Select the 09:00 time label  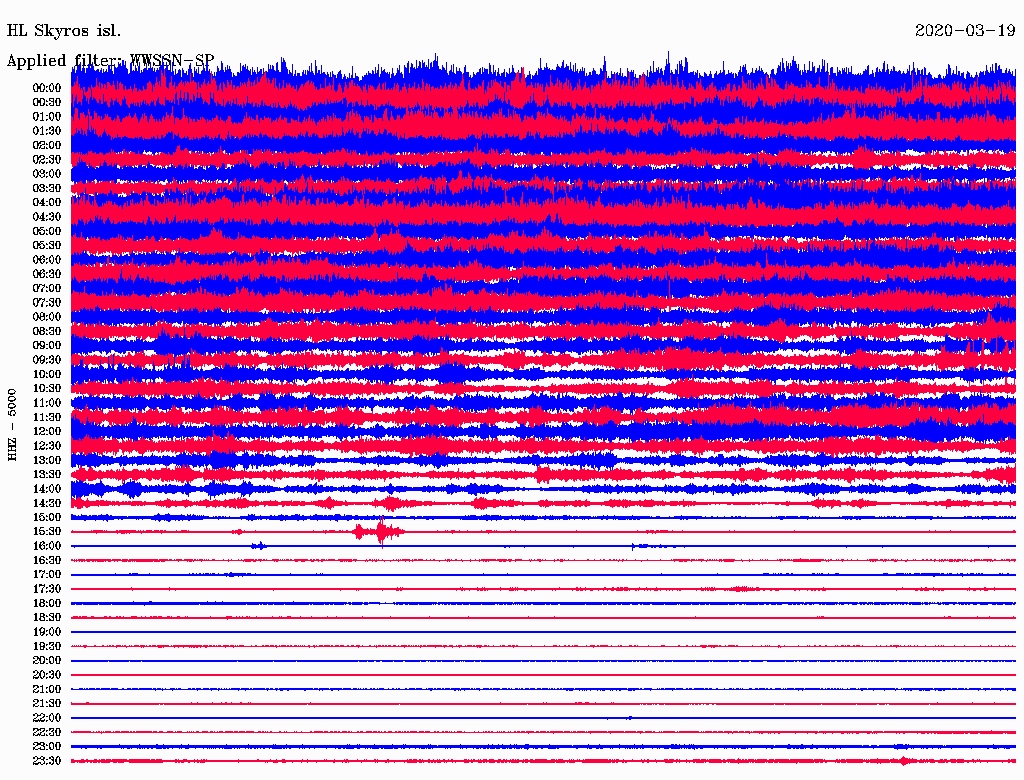(47, 346)
